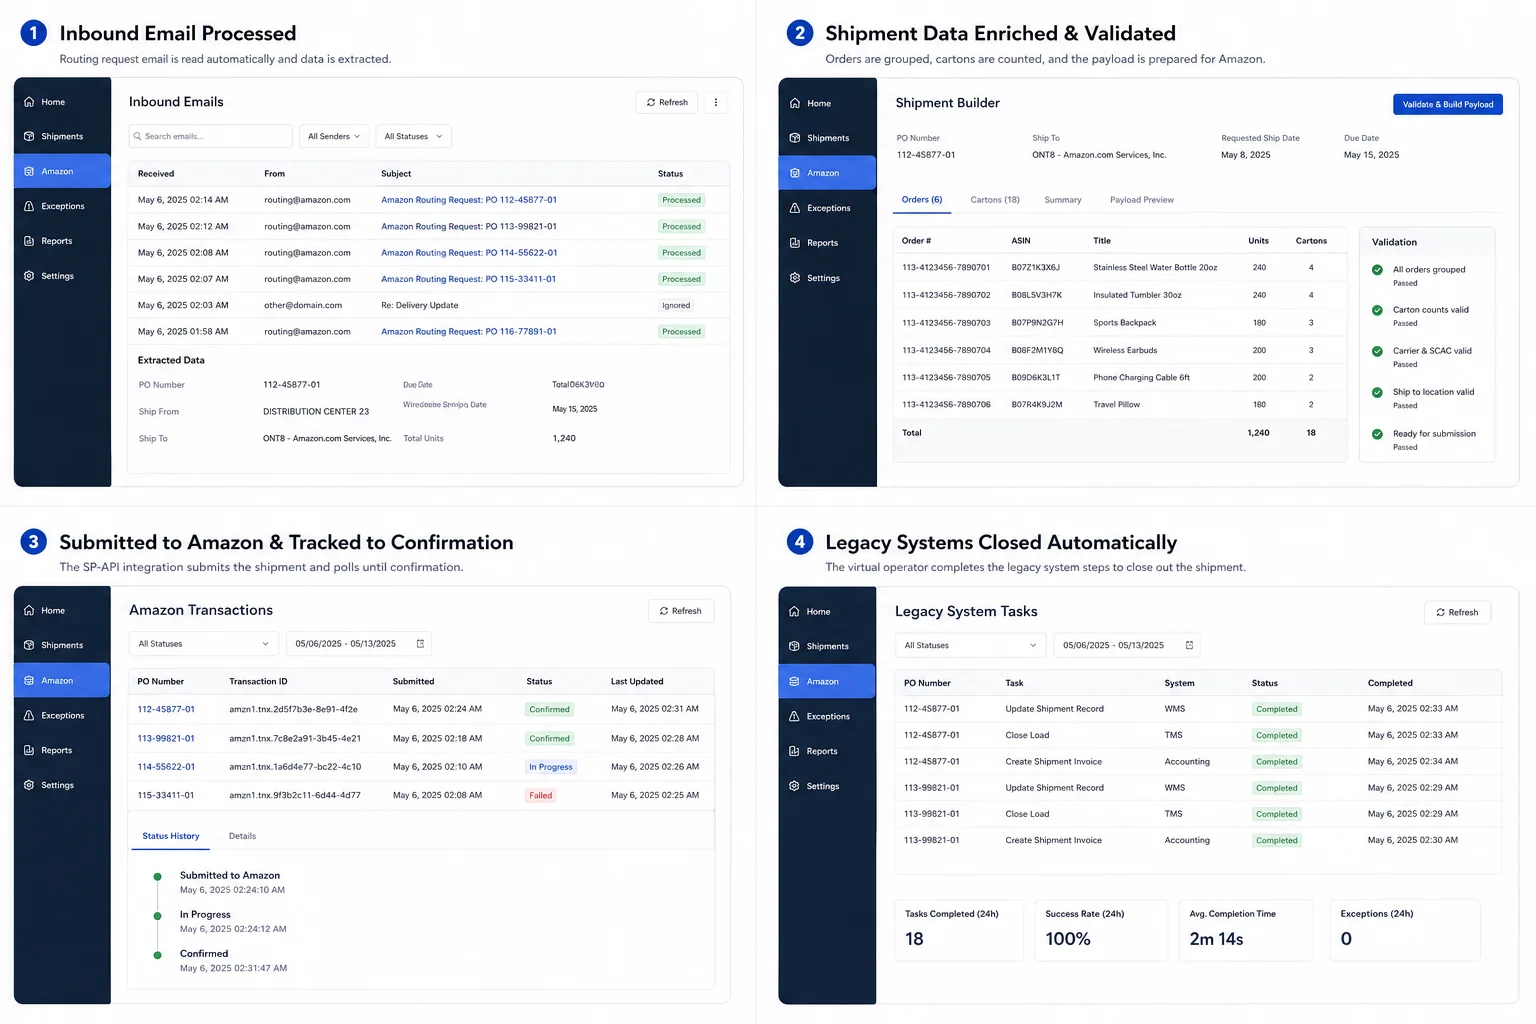Open Settings in the Shipment Builder sidebar

[x=815, y=278]
